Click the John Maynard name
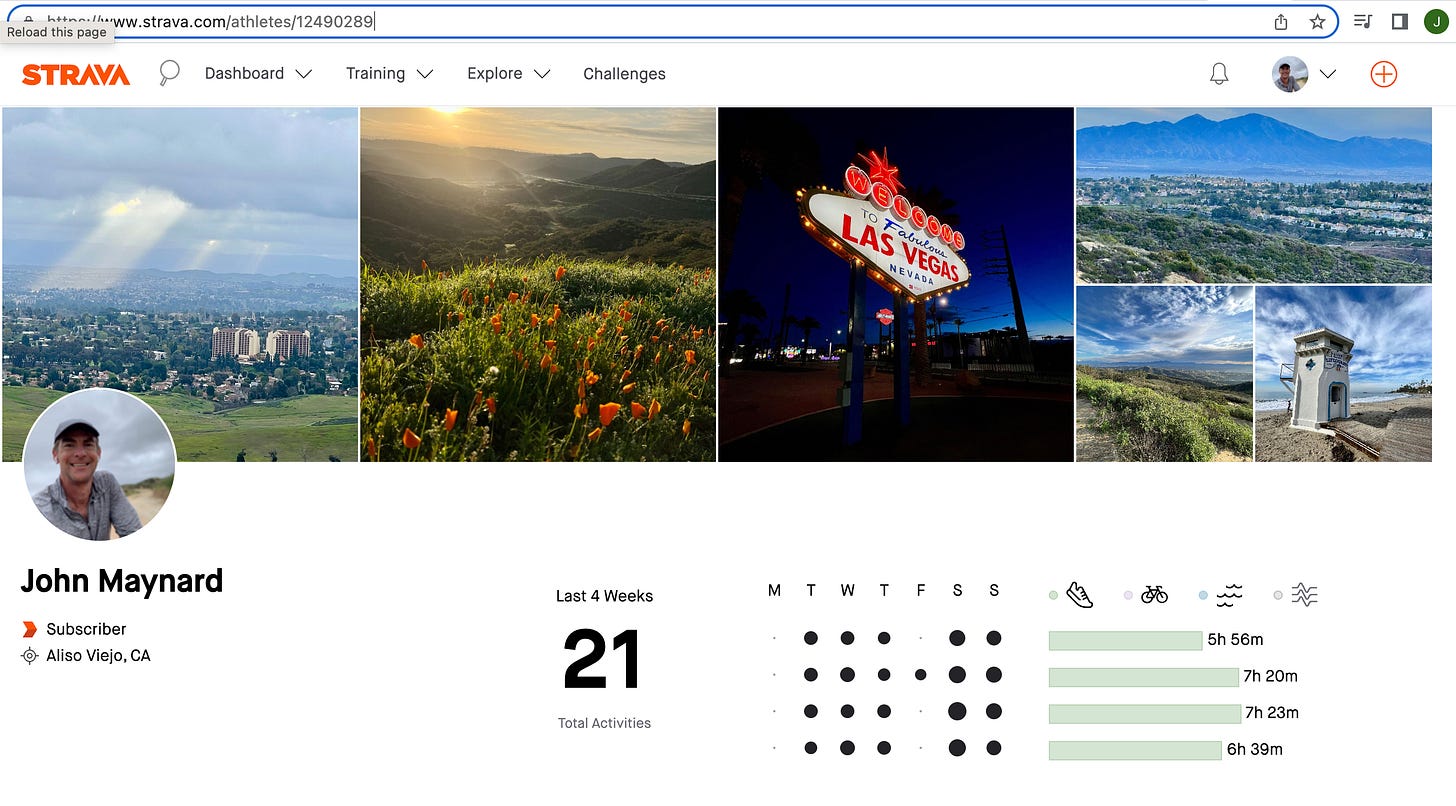The image size is (1456, 806). click(122, 581)
